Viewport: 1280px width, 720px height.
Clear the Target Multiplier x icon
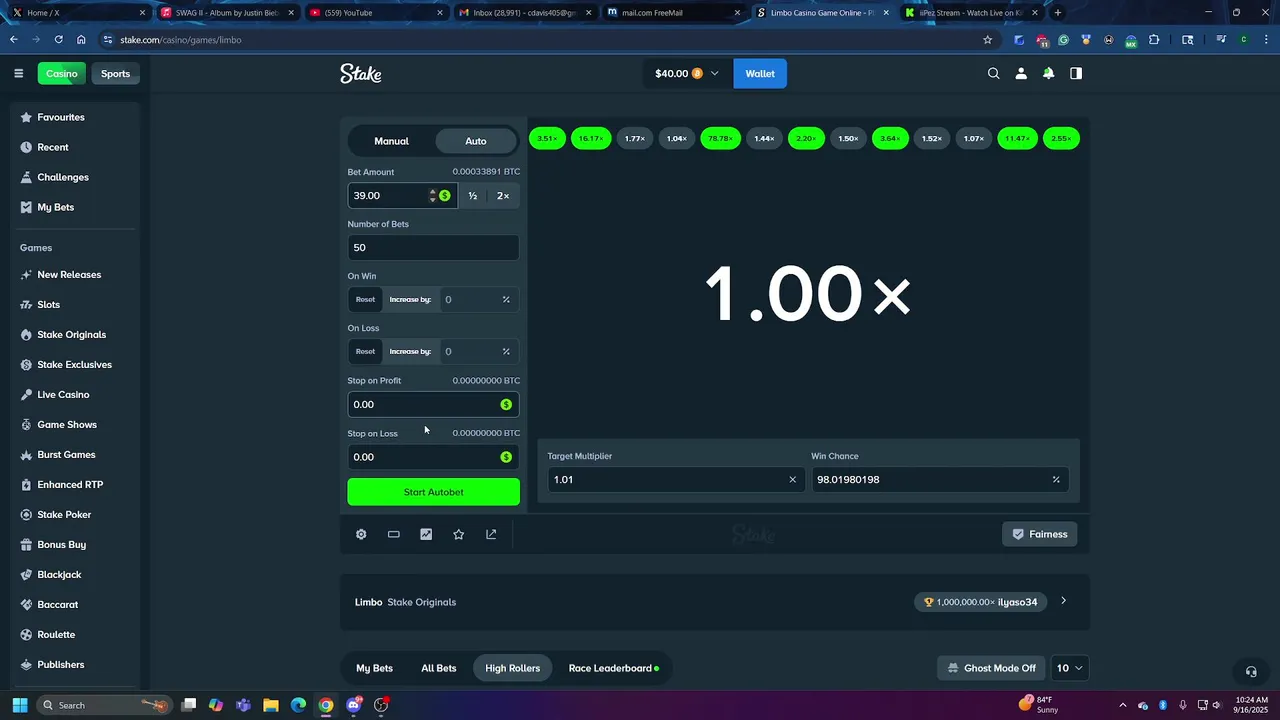click(793, 479)
